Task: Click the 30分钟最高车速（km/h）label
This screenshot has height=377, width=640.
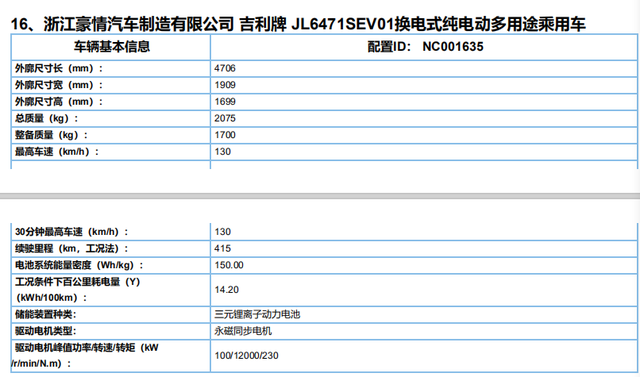Action: tap(72, 232)
